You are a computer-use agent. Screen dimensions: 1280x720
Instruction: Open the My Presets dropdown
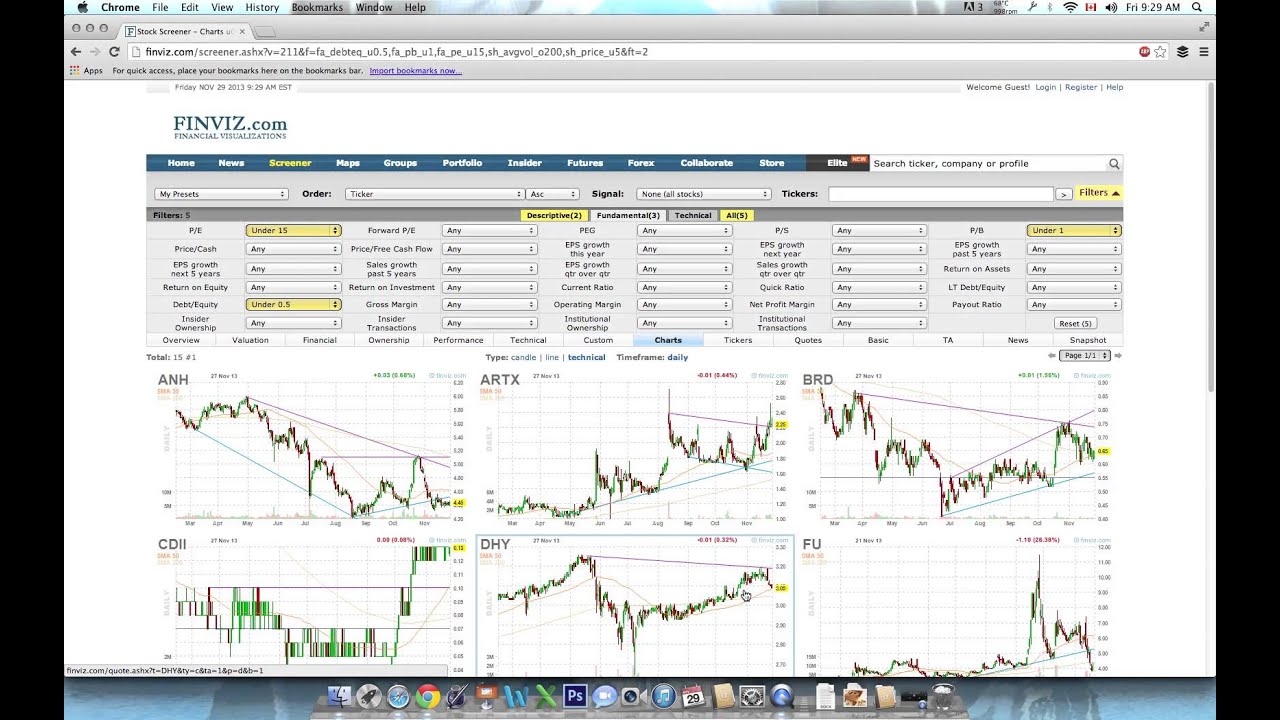click(x=222, y=194)
